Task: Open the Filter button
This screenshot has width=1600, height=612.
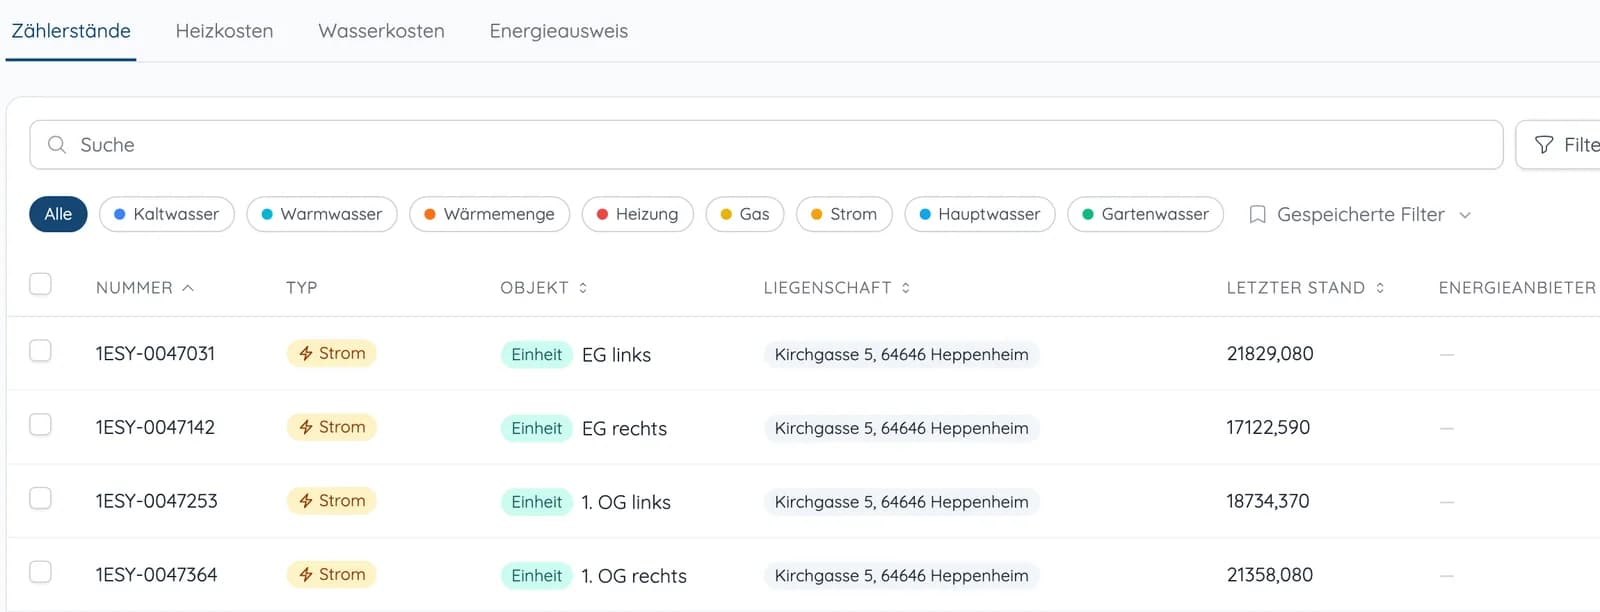Action: coord(1560,145)
